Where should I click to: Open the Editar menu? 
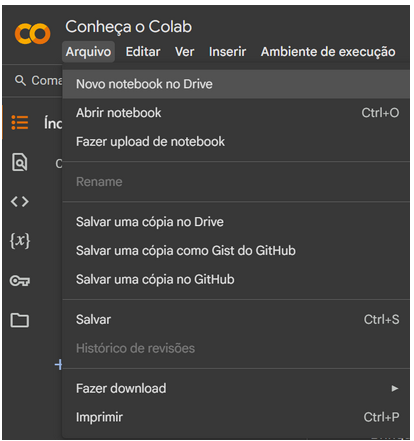[143, 52]
